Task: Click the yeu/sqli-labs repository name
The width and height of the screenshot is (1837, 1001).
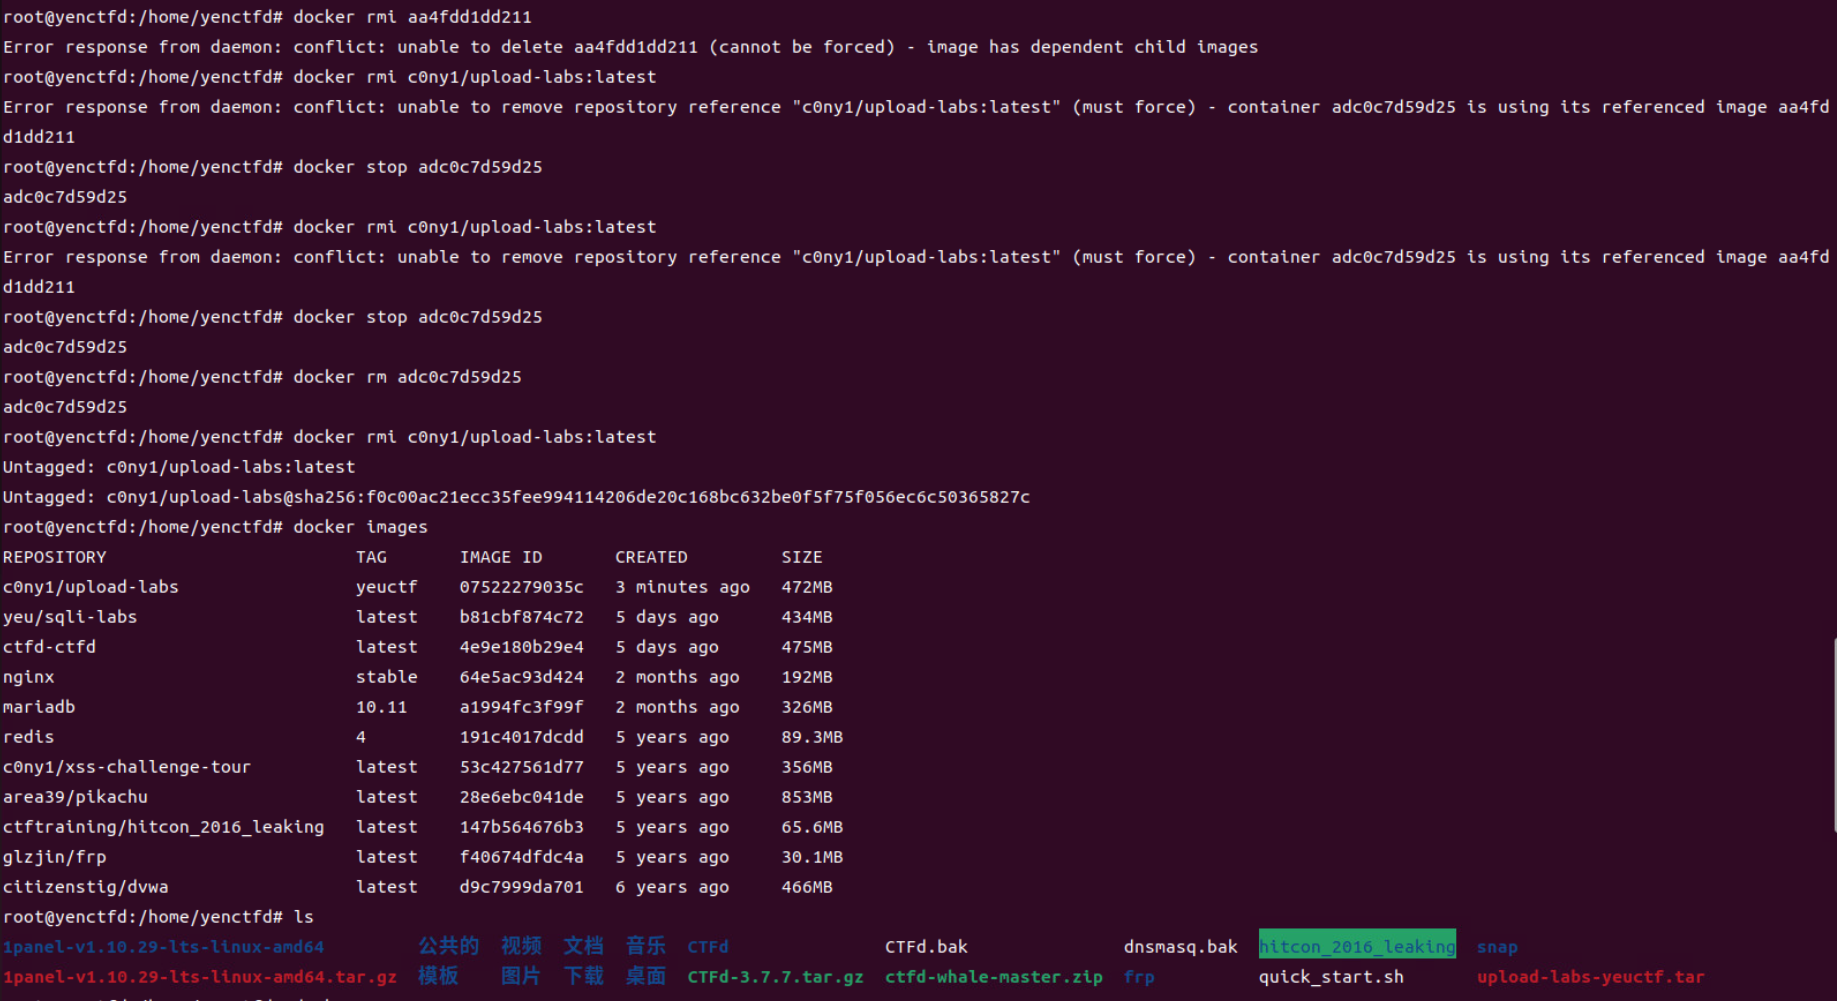Action: [x=70, y=617]
